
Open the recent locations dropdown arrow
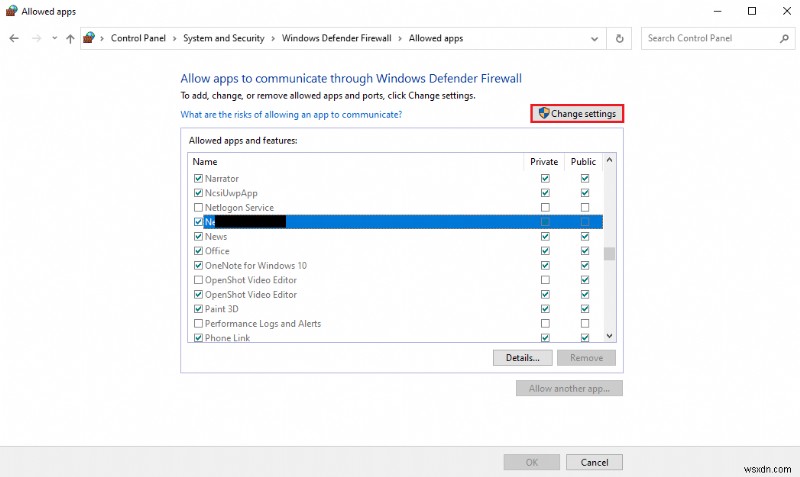pyautogui.click(x=55, y=38)
